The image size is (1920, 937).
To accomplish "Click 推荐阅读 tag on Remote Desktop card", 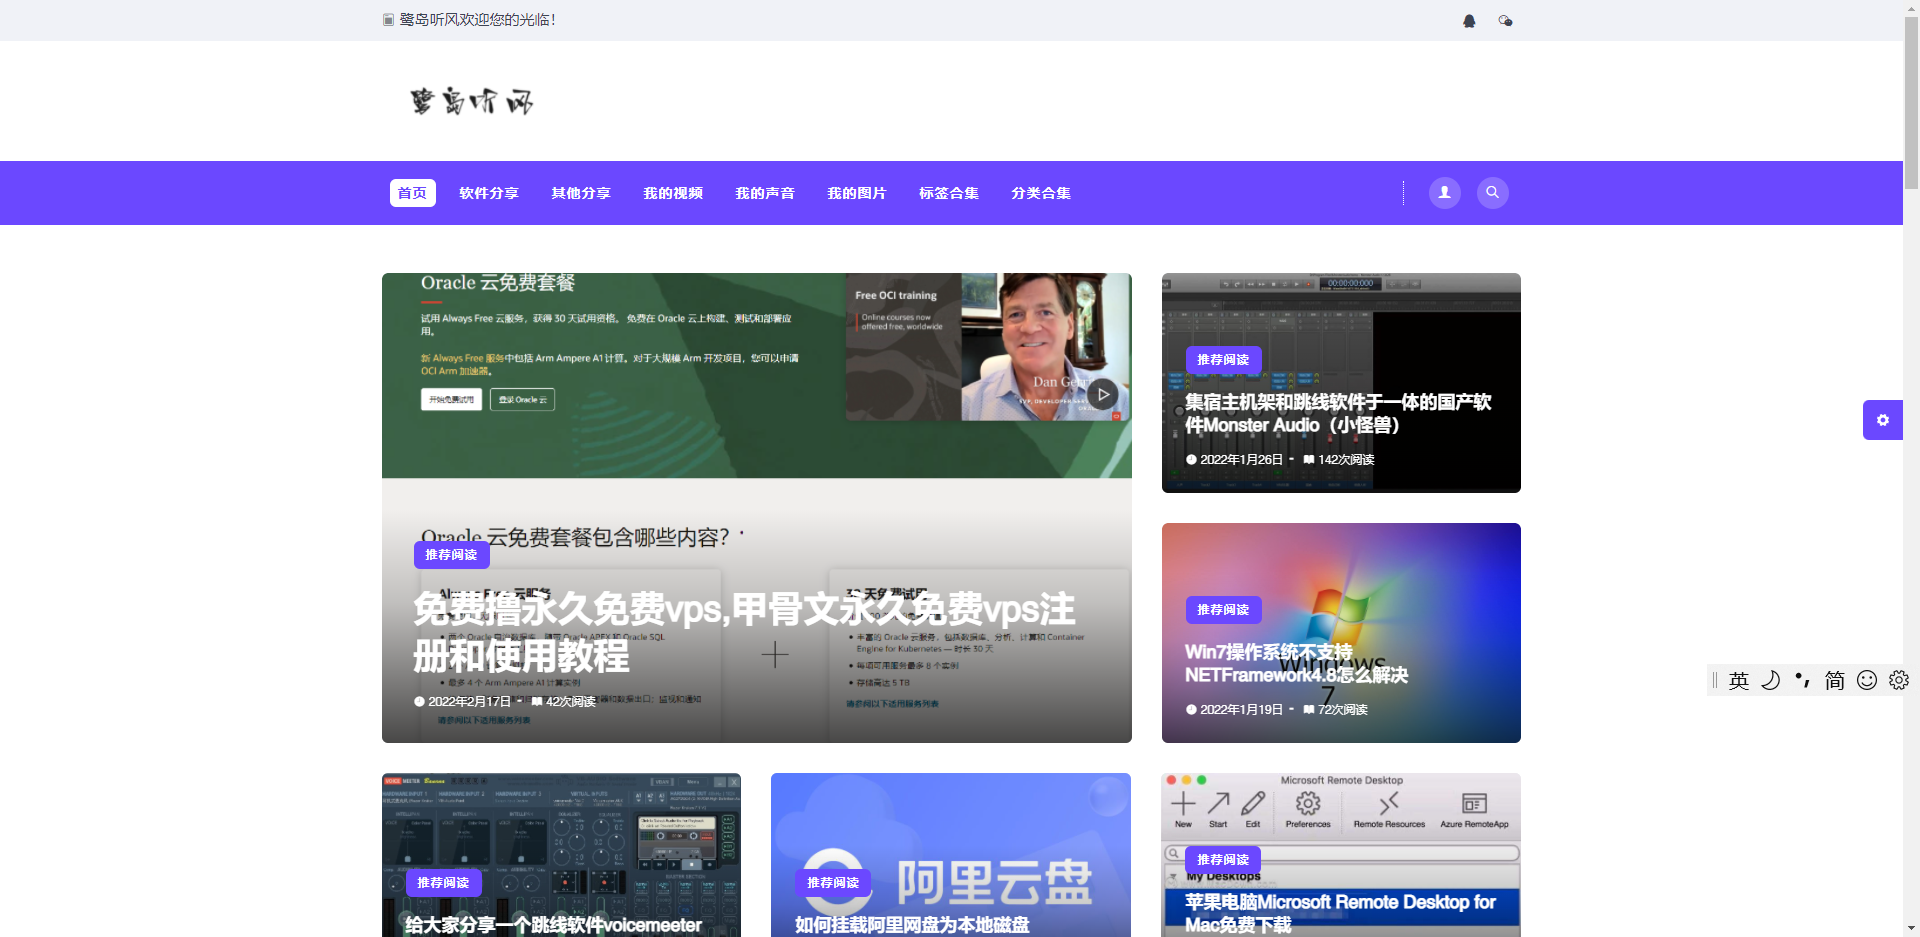I will pos(1223,860).
